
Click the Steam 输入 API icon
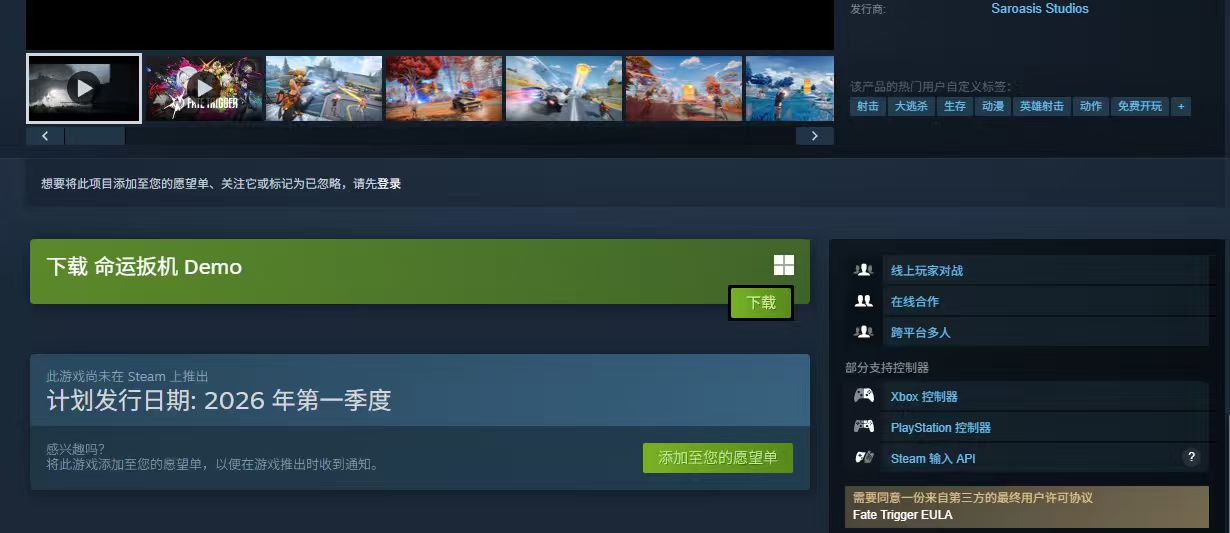tap(863, 458)
